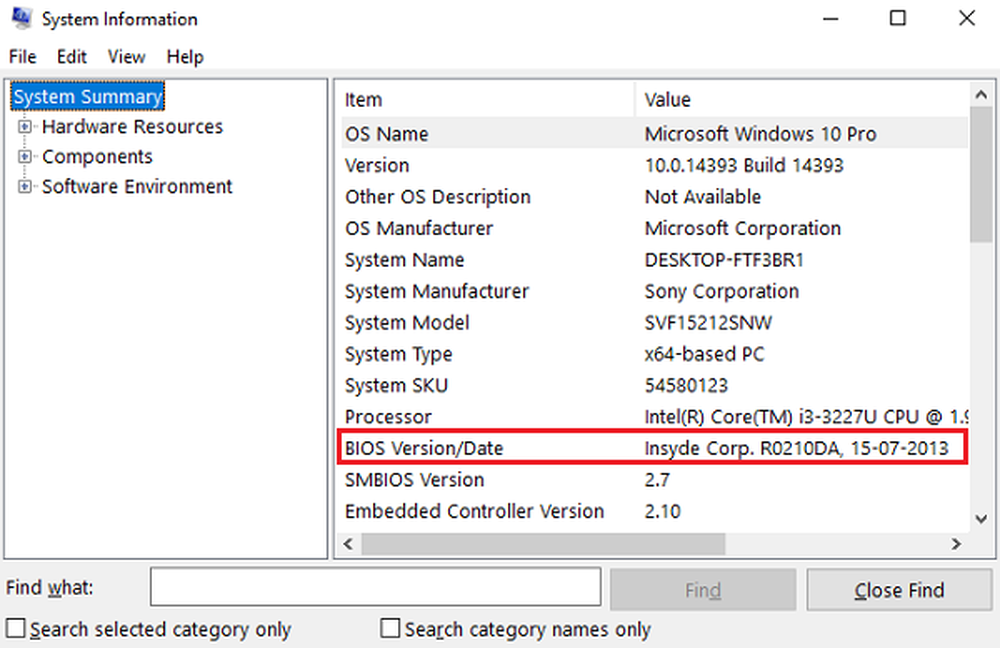
Task: Click the System Information app icon in title bar
Action: (19, 18)
